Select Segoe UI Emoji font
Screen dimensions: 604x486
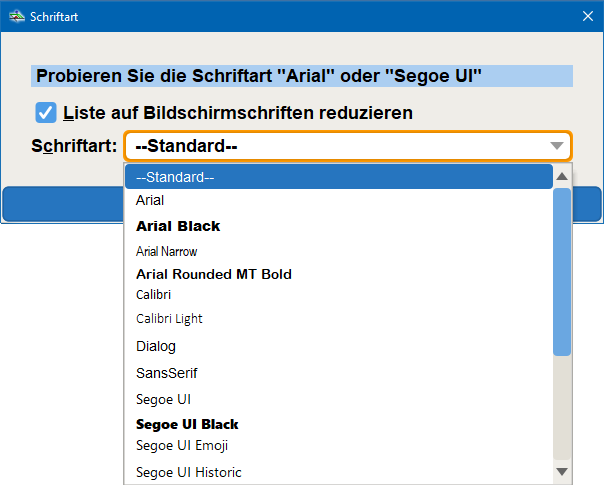tap(338, 445)
